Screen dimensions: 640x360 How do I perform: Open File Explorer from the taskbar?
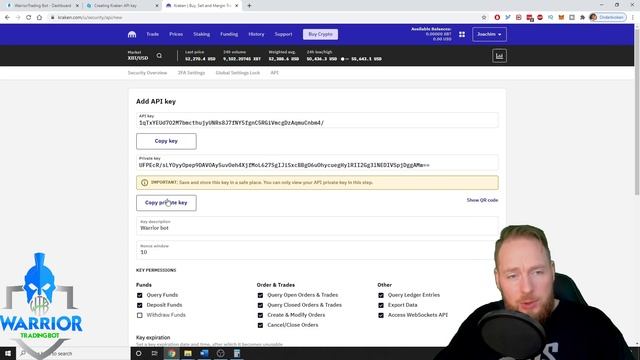188,353
